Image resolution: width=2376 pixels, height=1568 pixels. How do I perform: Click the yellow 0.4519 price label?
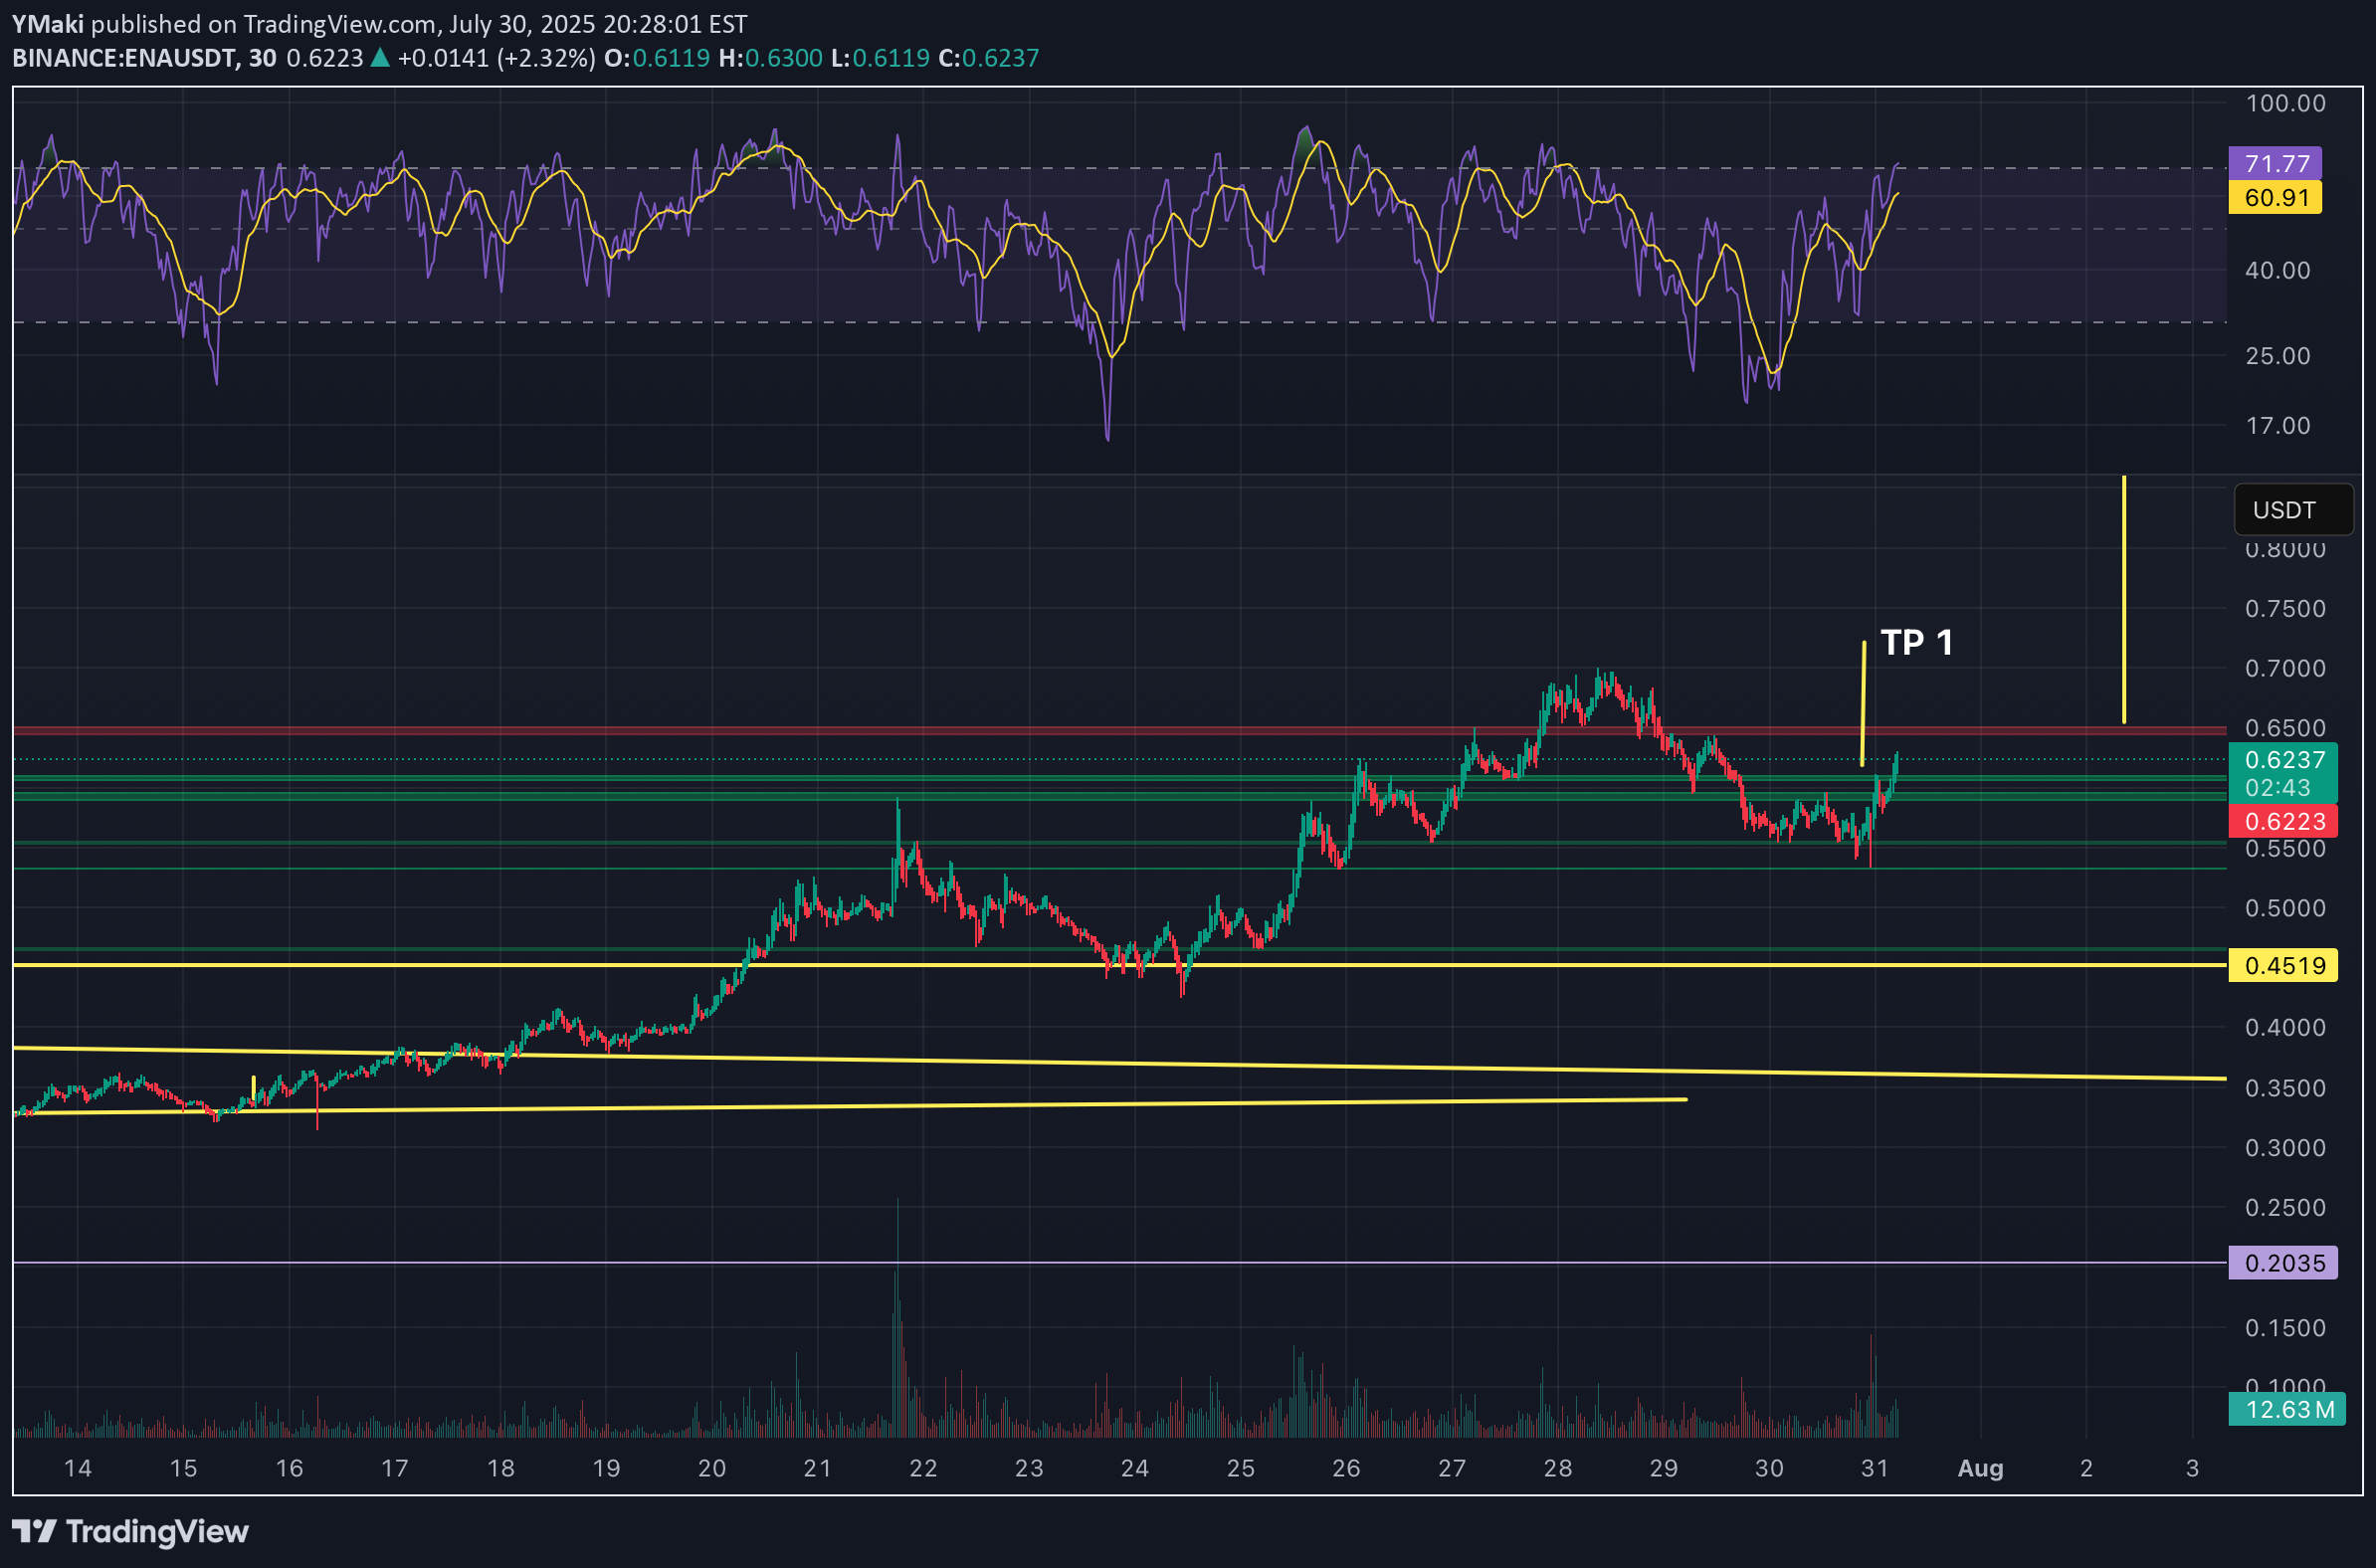coord(2283,965)
